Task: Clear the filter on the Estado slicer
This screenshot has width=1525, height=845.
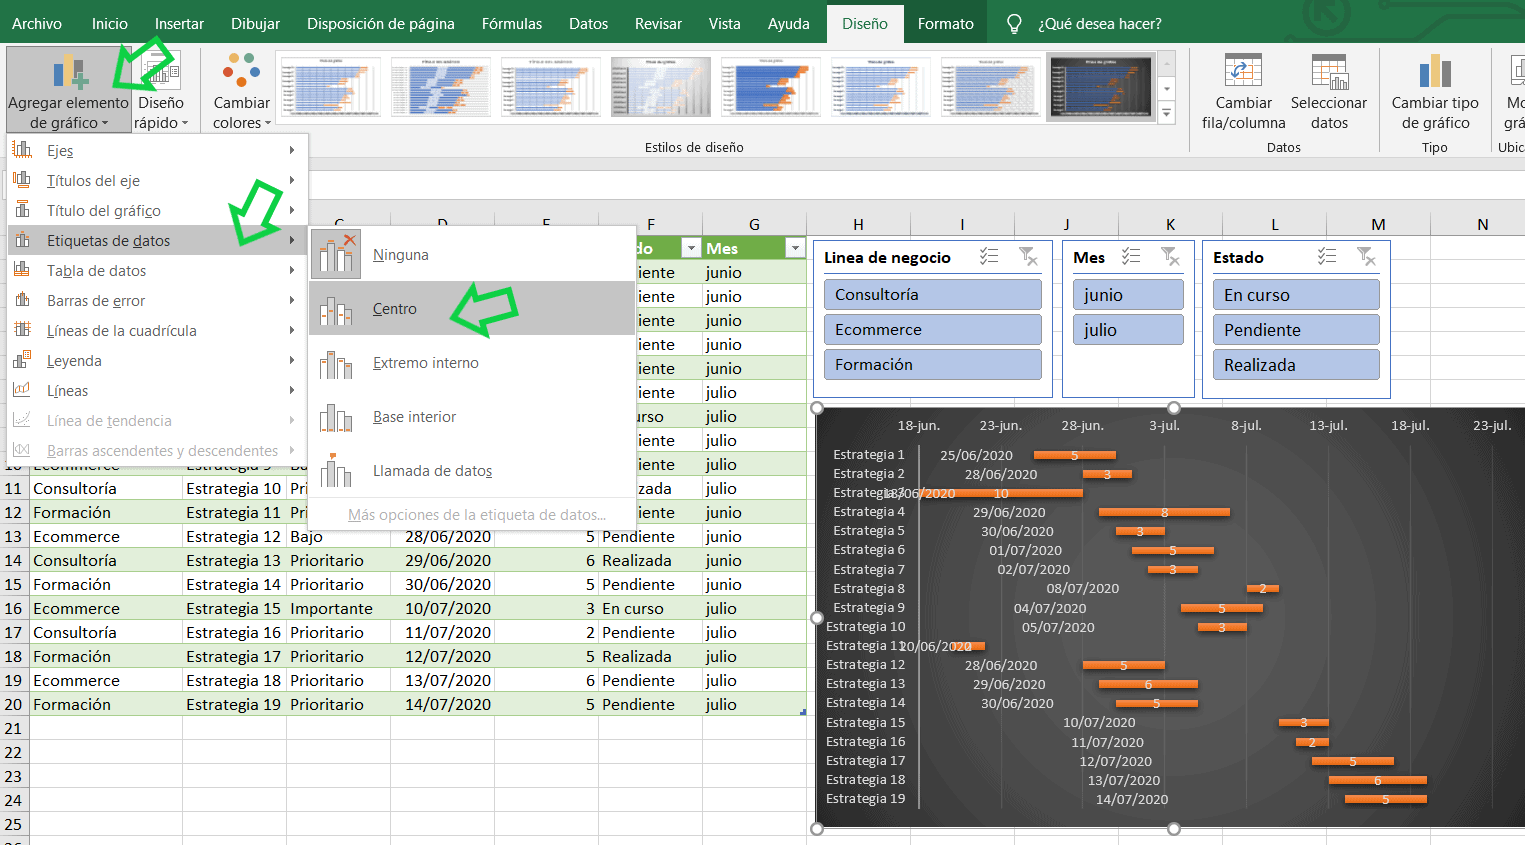Action: (x=1366, y=257)
